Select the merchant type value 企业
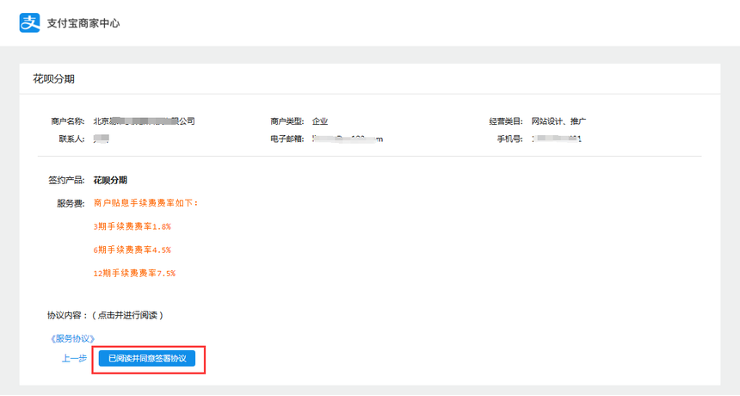 (x=320, y=121)
